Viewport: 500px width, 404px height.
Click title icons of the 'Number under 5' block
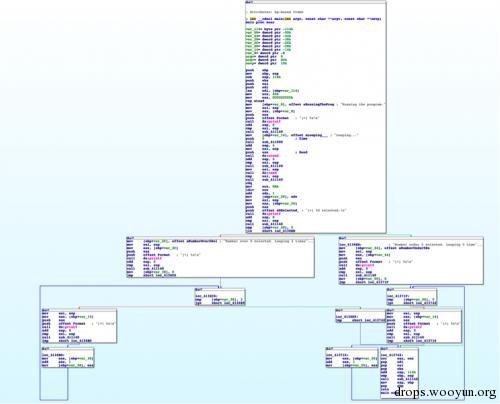[343, 238]
